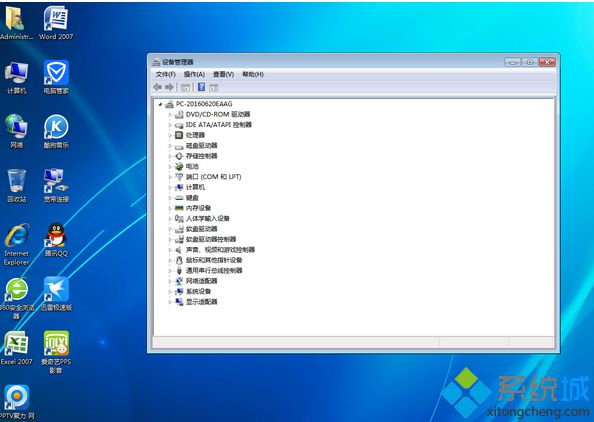Collapse the PC-20160620EAAG root node
Viewport: 594px width, 422px height.
(160, 104)
